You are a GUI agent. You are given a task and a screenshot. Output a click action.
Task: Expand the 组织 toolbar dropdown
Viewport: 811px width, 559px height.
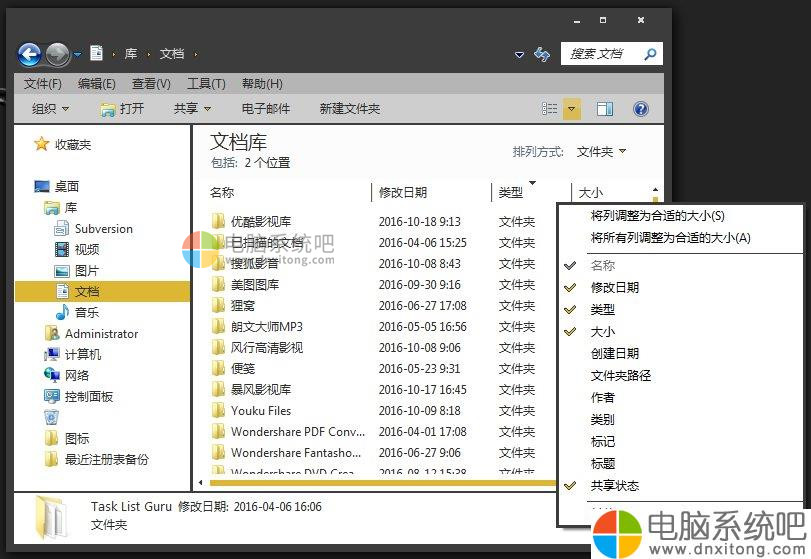(x=50, y=109)
